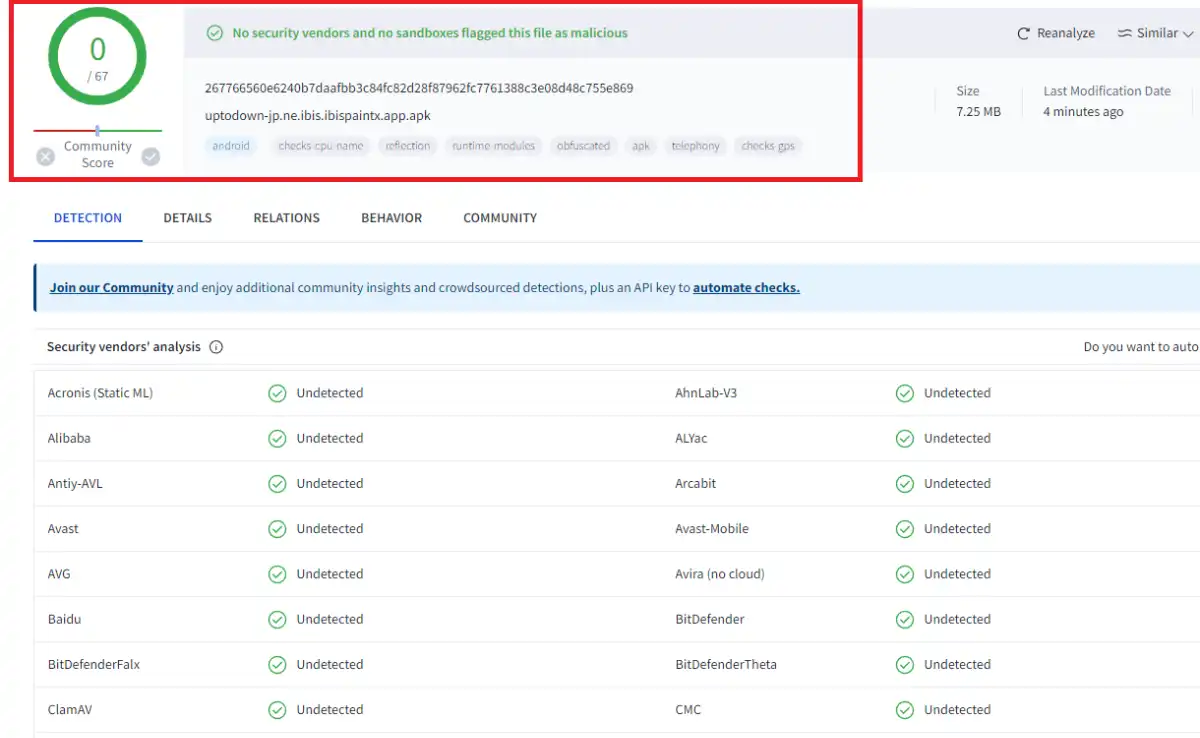Click the file hash text

click(419, 88)
